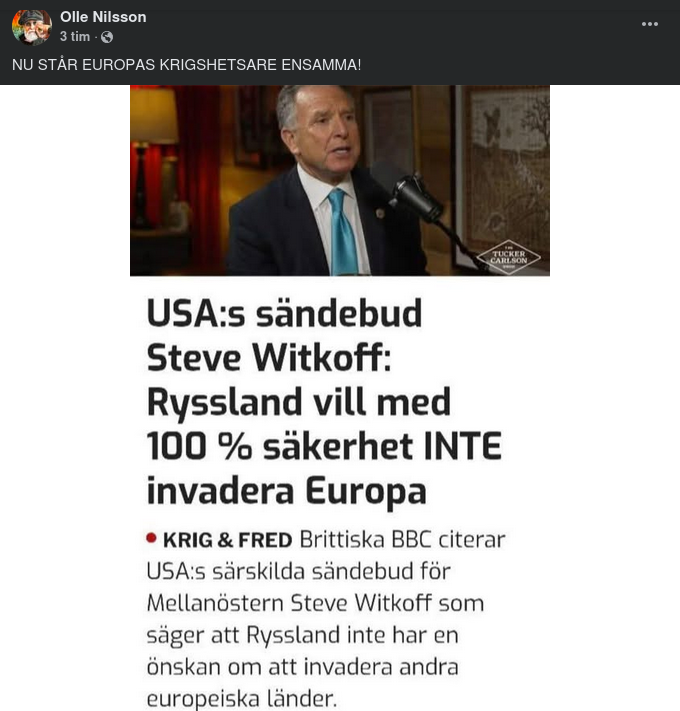Viewport: 680px width, 711px height.
Task: Click Olle Nilsson's profile avatar
Action: coord(31,27)
